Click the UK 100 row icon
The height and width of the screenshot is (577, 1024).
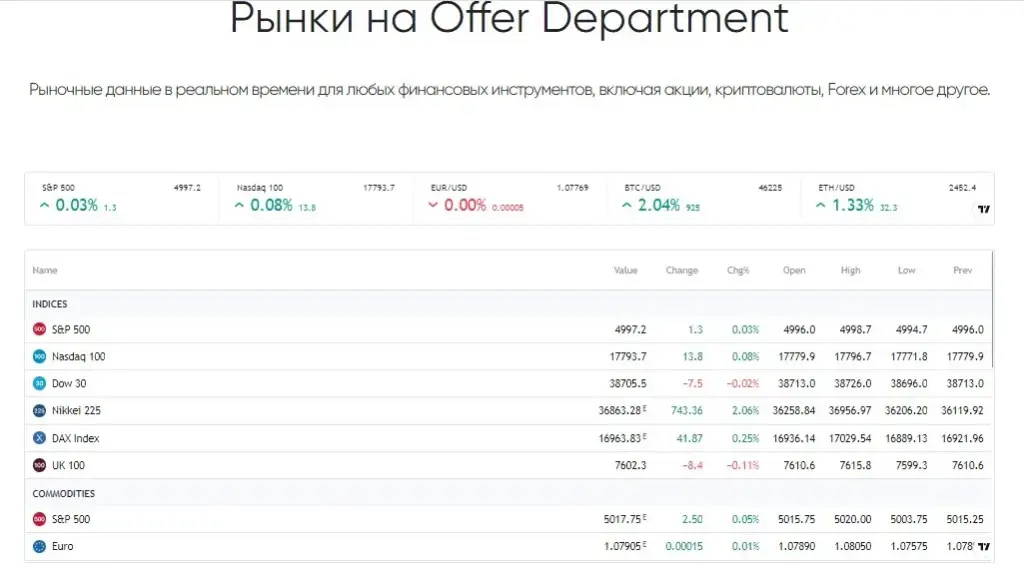pyautogui.click(x=39, y=465)
